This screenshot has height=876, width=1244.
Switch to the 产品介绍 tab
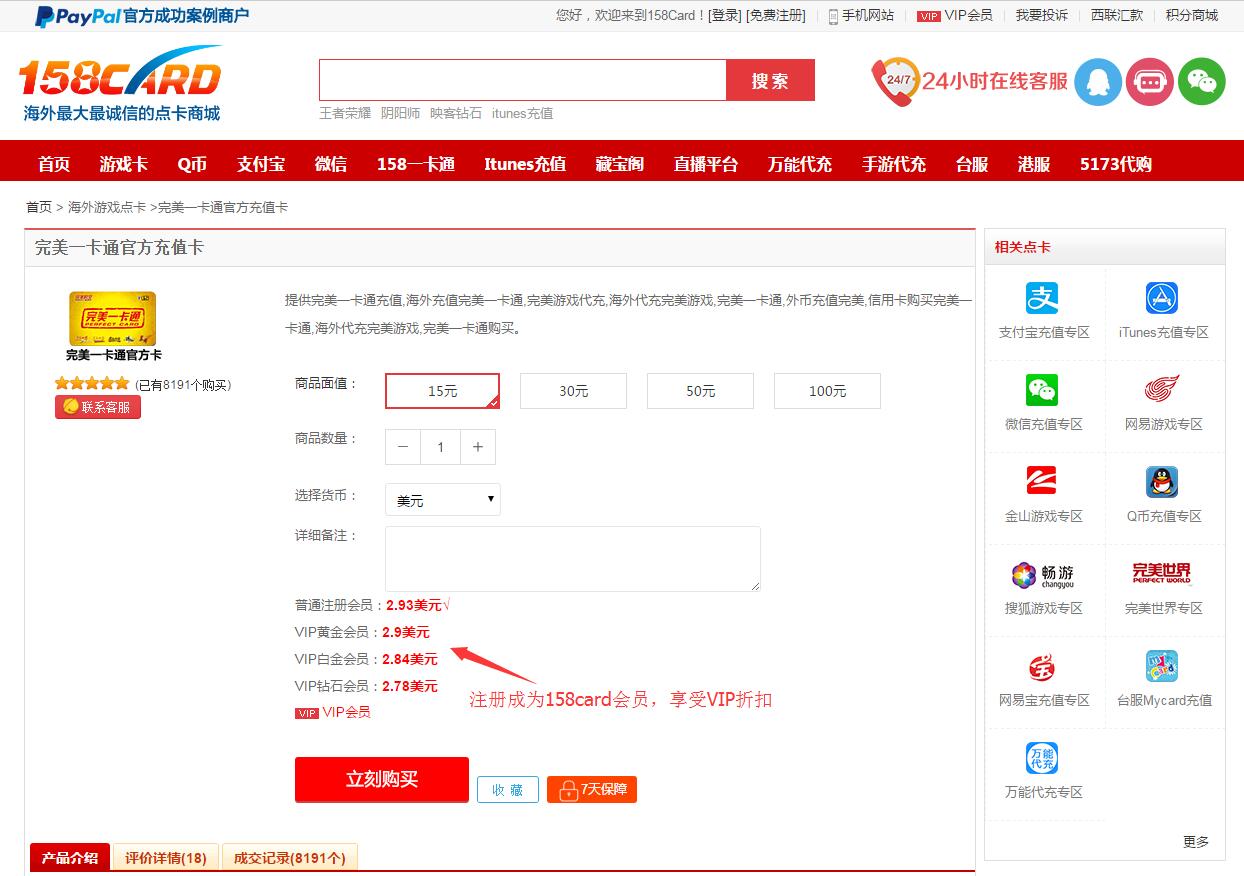click(70, 858)
